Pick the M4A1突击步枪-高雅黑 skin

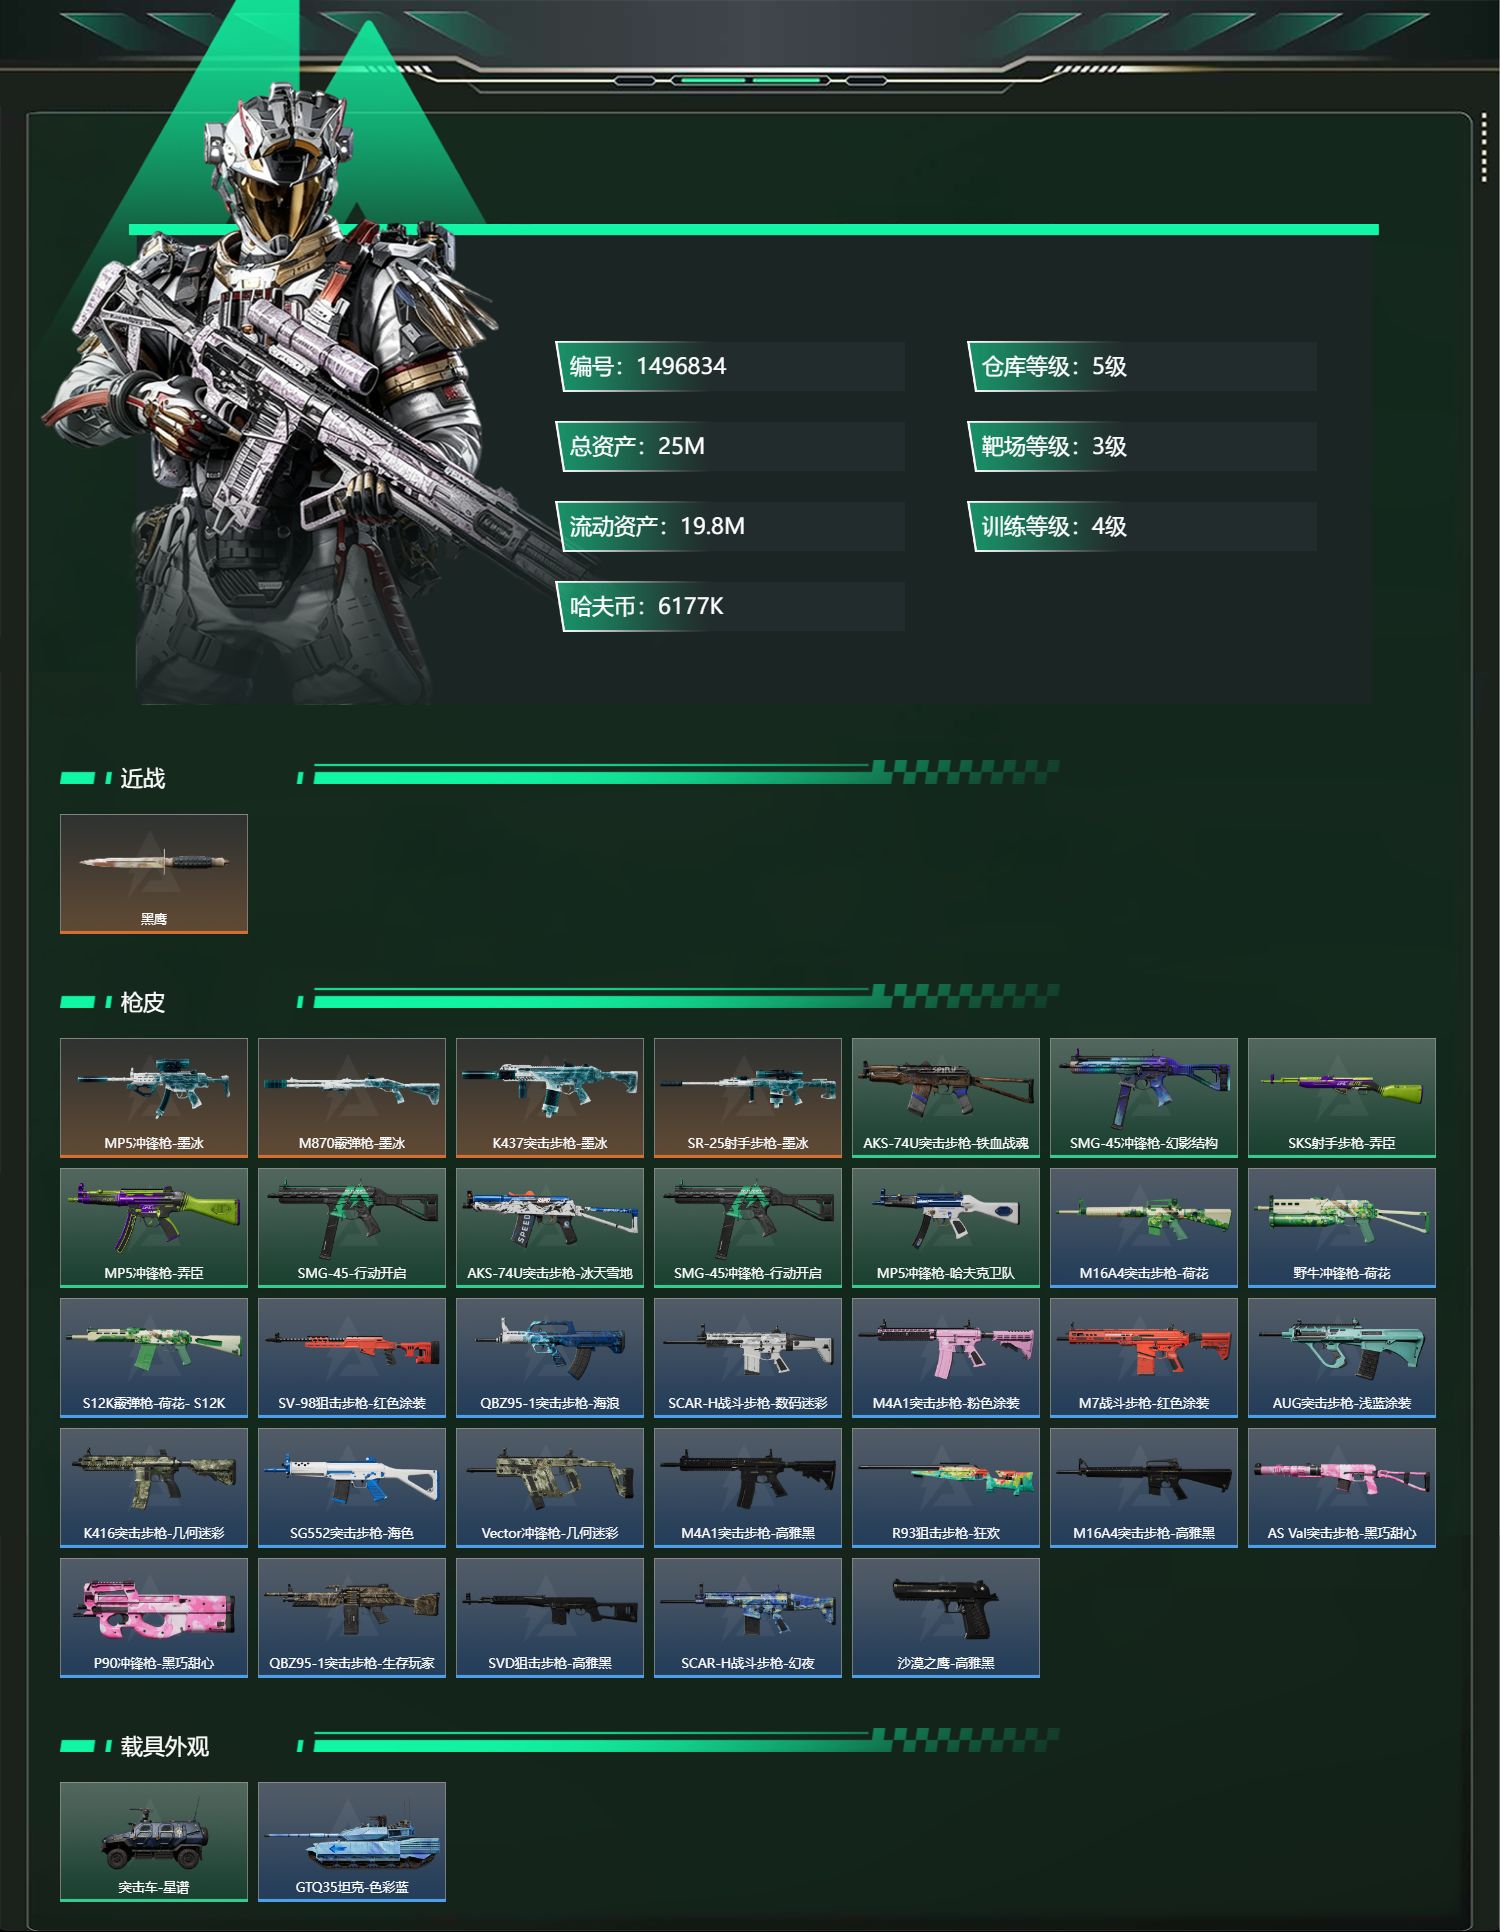[748, 1488]
